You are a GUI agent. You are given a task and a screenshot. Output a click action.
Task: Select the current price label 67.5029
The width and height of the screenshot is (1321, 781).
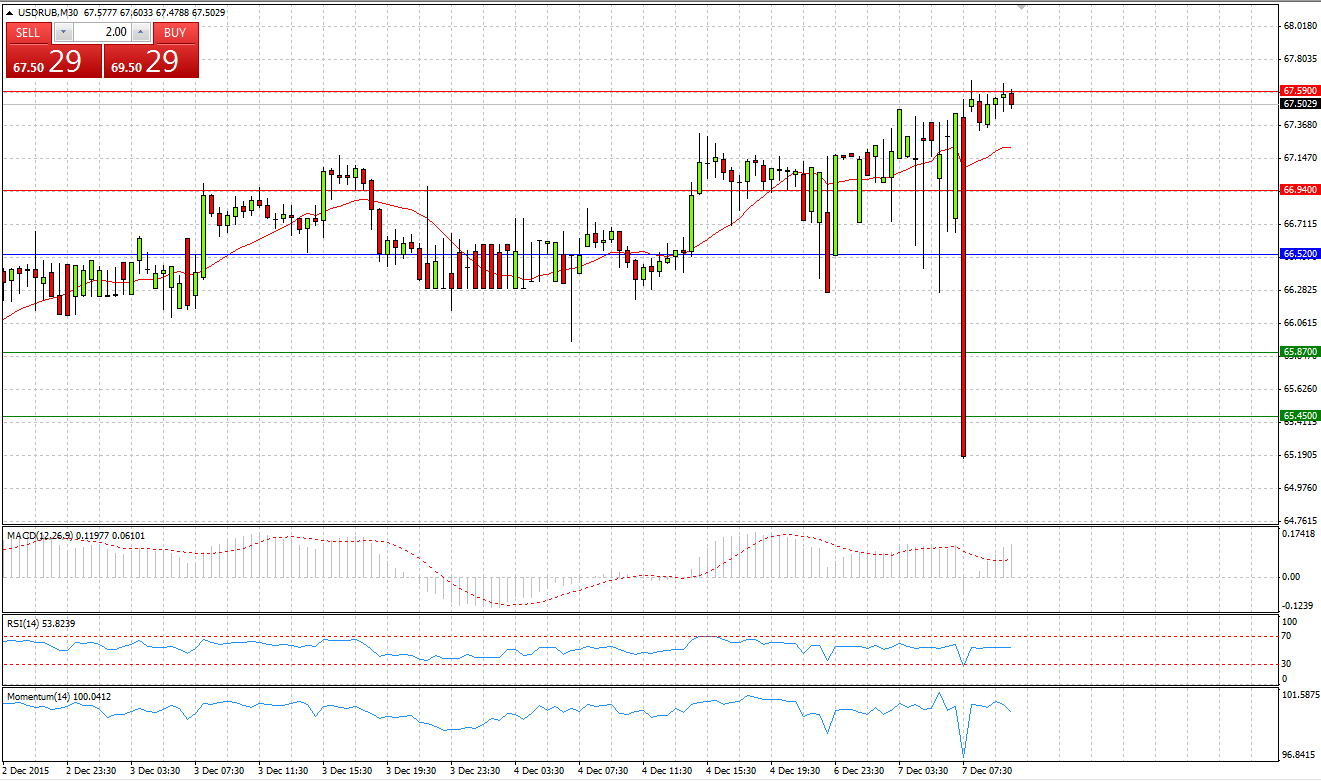click(1300, 103)
